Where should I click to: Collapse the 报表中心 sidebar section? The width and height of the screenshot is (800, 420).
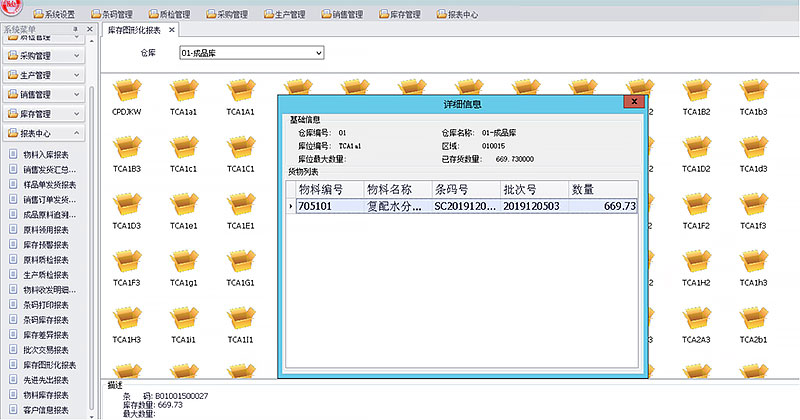click(76, 133)
